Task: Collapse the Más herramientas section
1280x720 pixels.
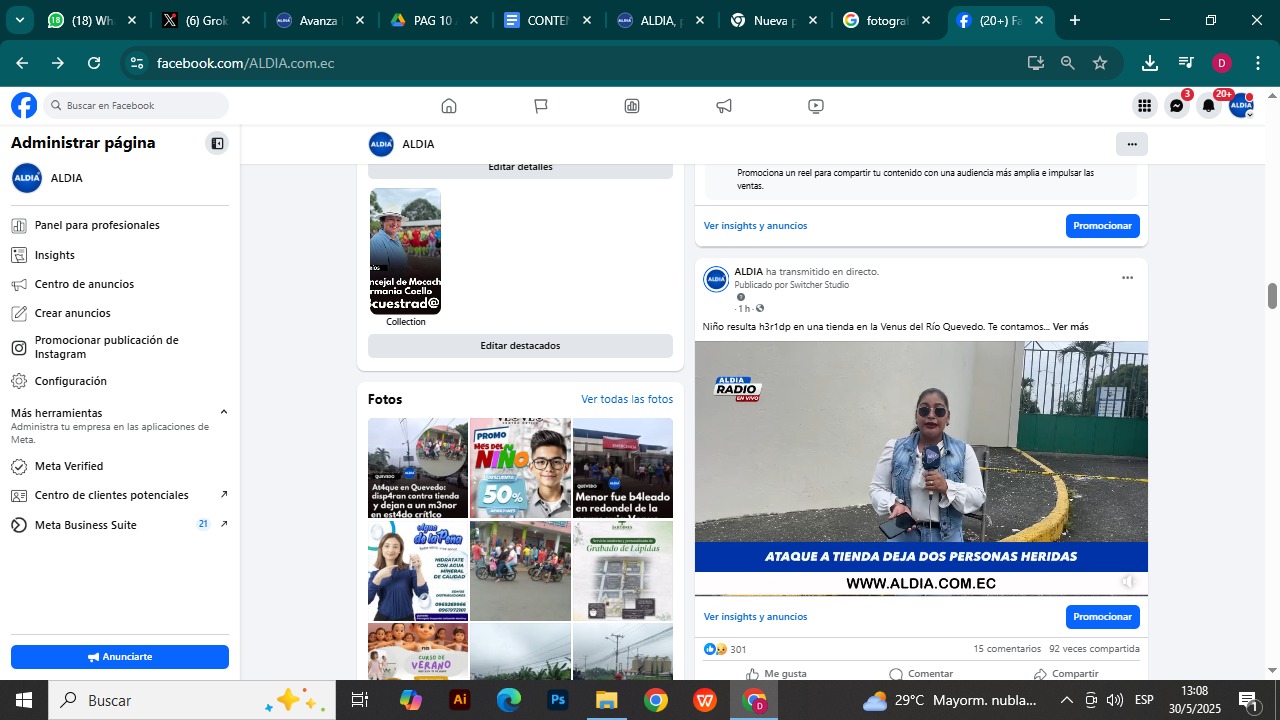Action: (x=223, y=412)
